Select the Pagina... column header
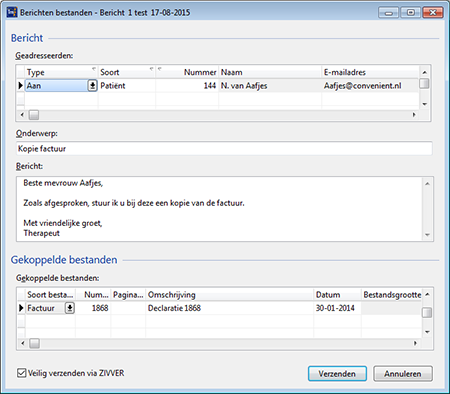 [x=128, y=295]
